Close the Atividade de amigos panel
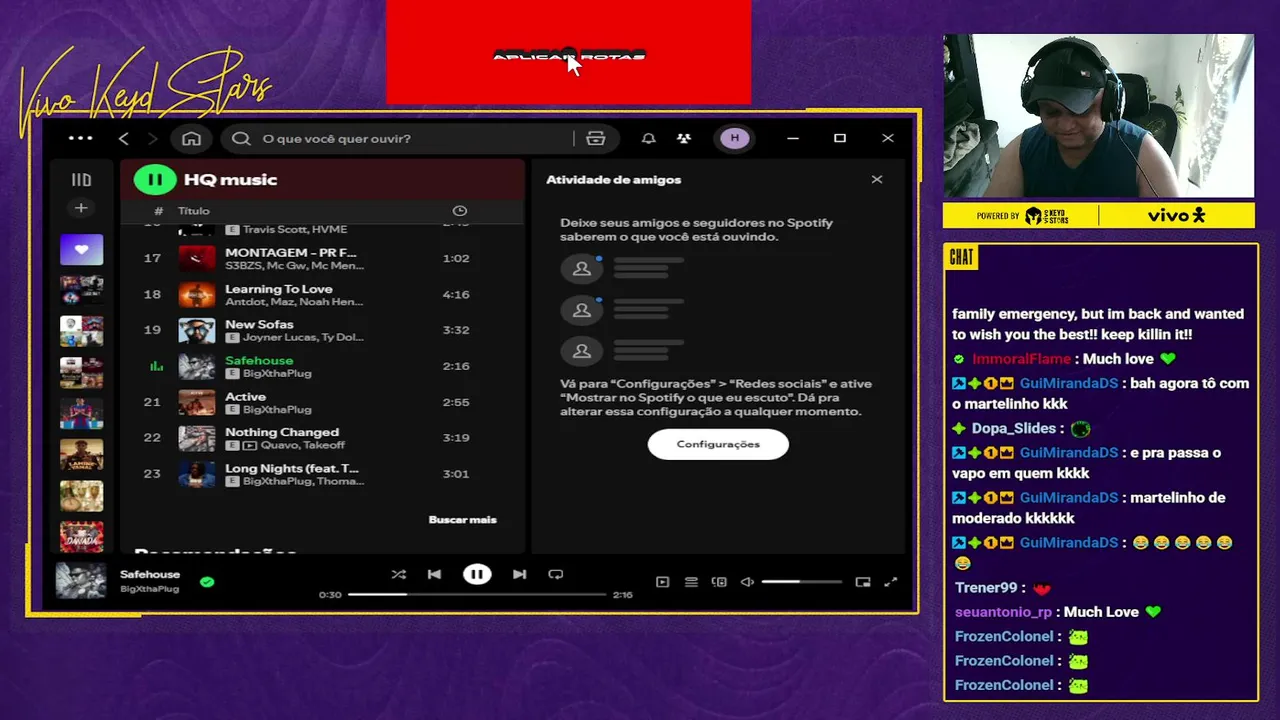Image resolution: width=1280 pixels, height=720 pixels. [877, 180]
